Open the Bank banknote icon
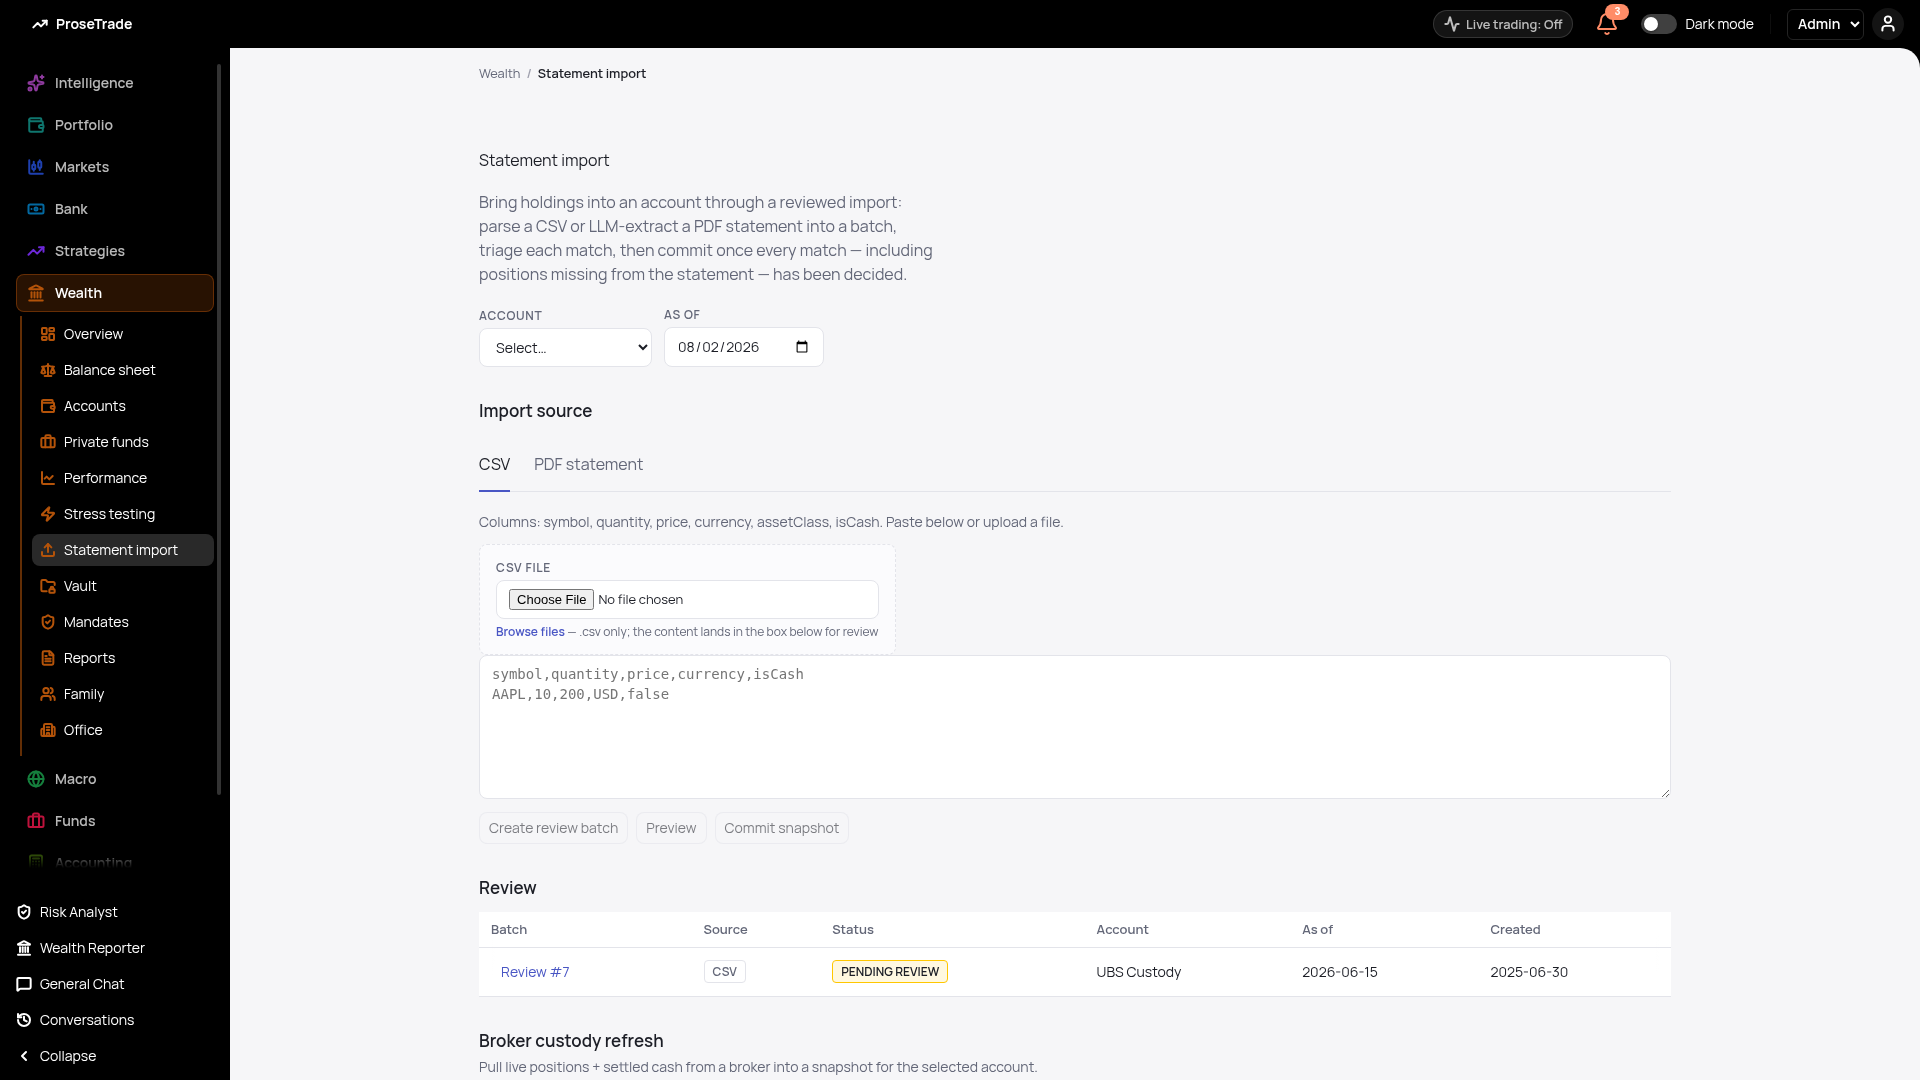 36,209
